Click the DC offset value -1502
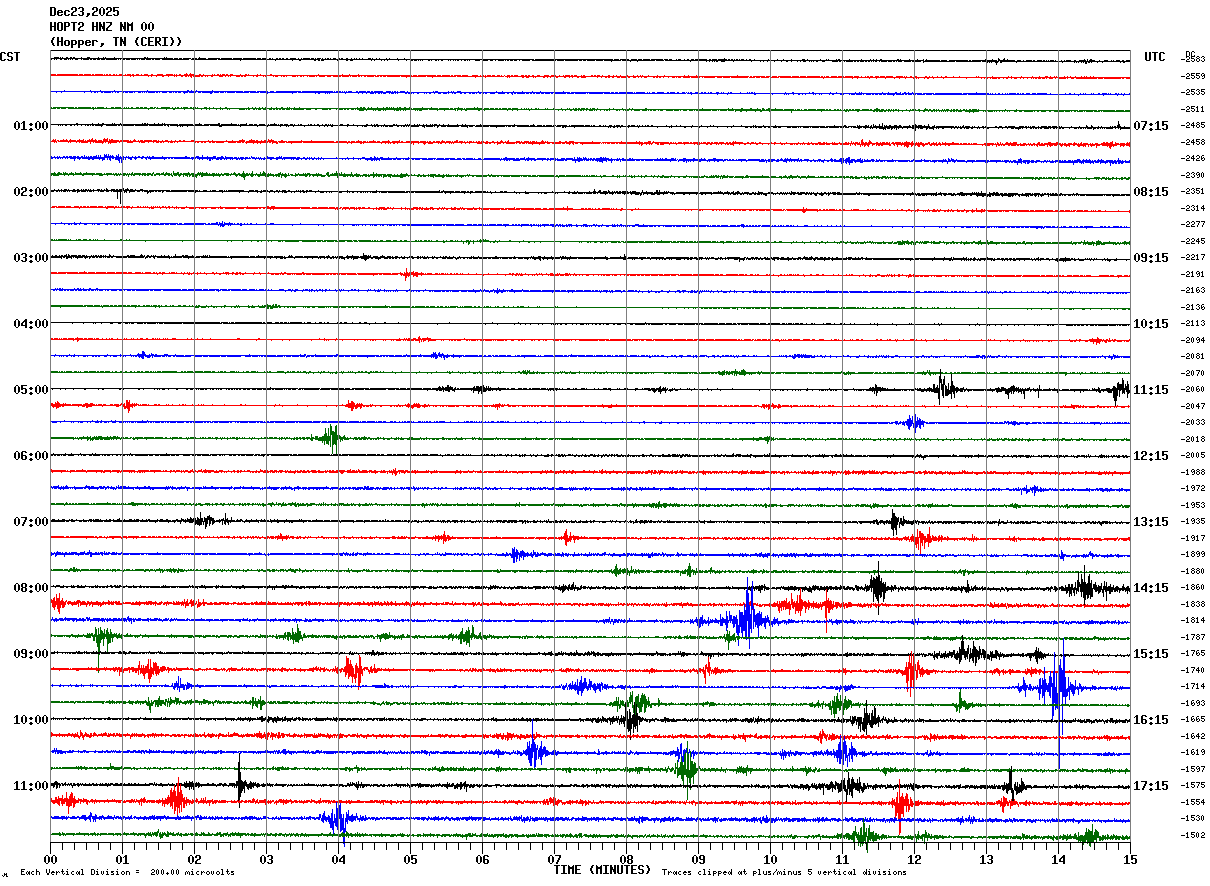Image resolution: width=1210 pixels, height=886 pixels. [1194, 834]
